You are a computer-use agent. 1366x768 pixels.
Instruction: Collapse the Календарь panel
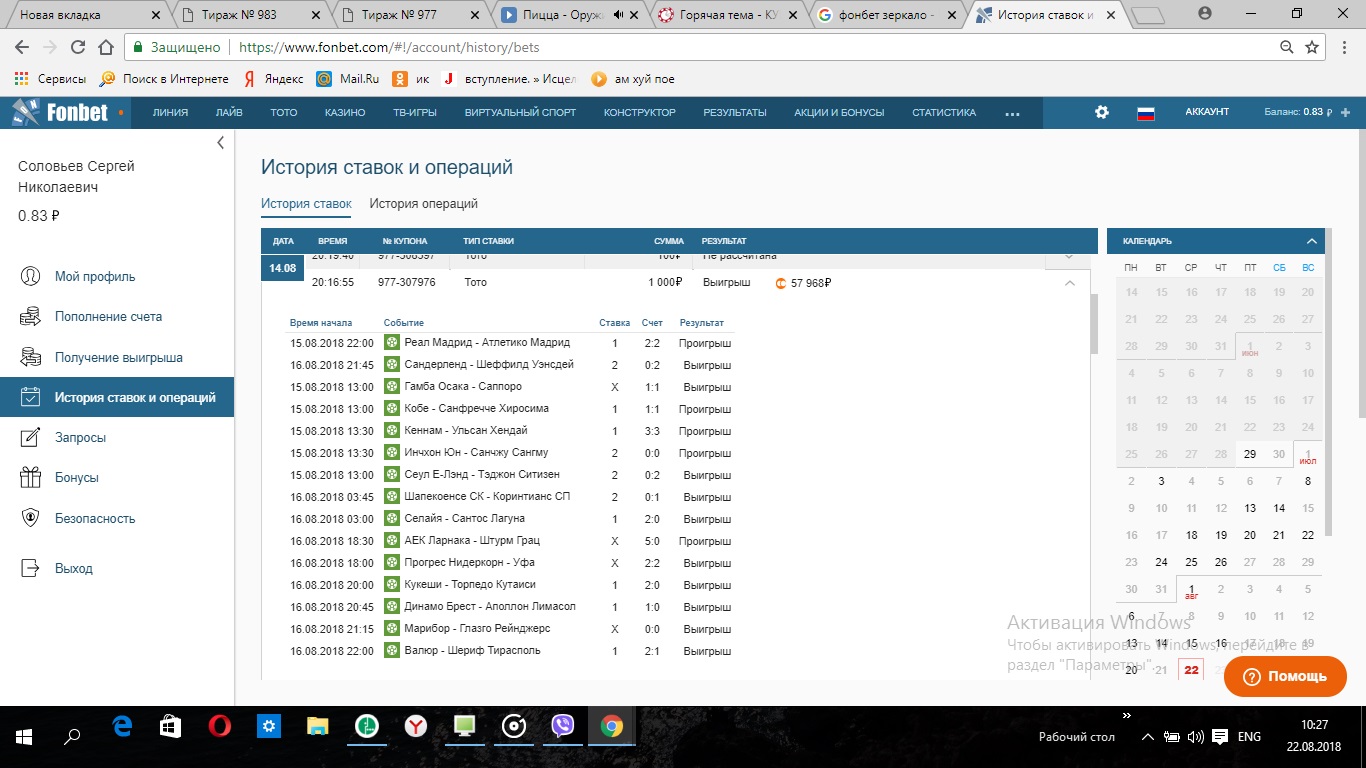coord(1312,241)
